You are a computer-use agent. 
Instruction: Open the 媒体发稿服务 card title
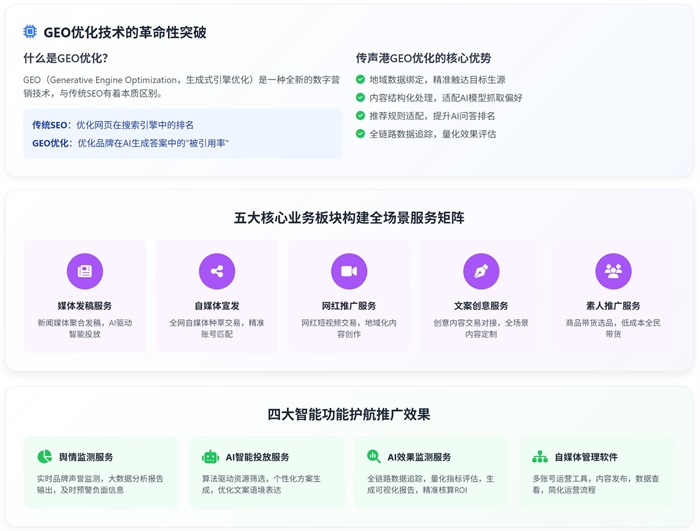85,306
